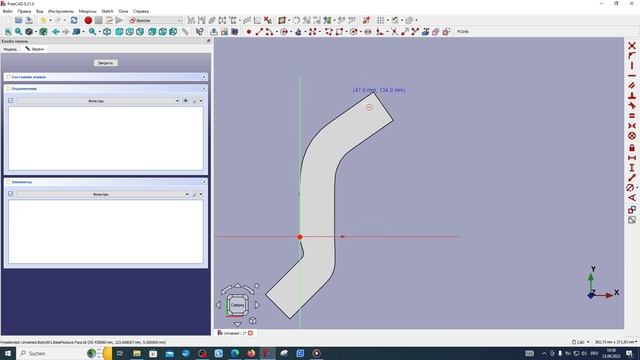The image size is (640, 360).
Task: Collapse the sketch state section
Action: [x=204, y=77]
